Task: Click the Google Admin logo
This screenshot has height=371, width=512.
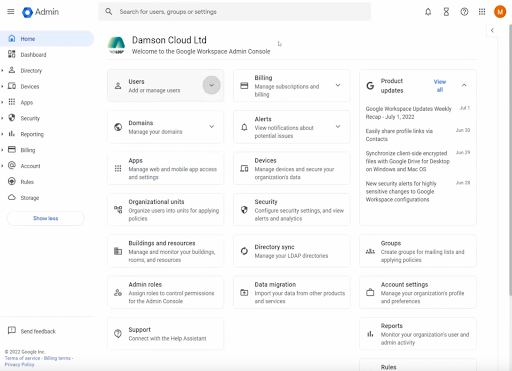Action: (x=40, y=12)
